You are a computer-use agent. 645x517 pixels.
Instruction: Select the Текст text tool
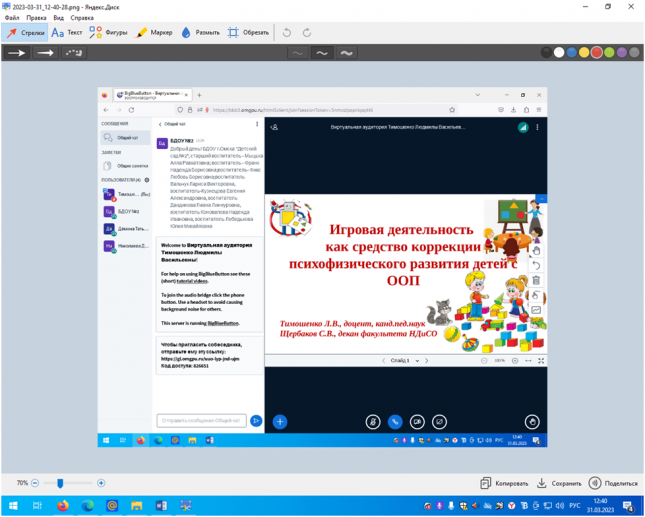pos(67,32)
